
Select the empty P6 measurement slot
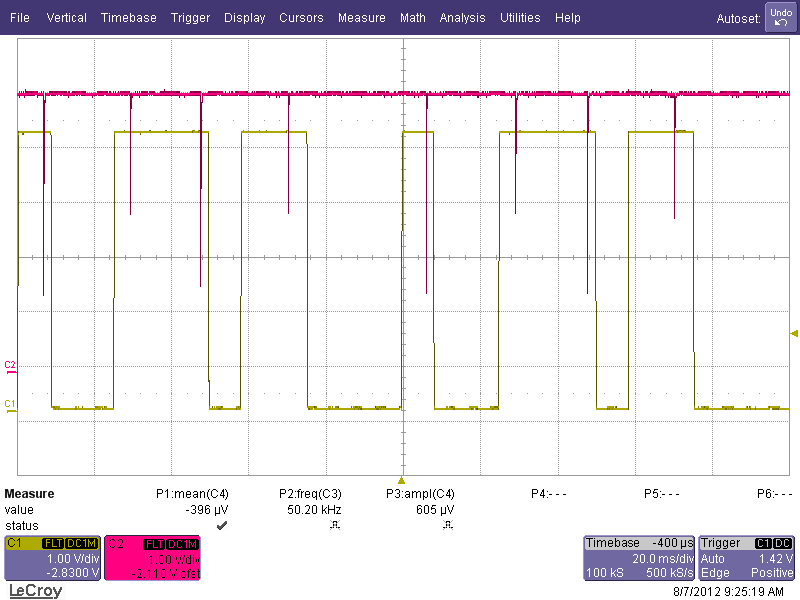coord(774,494)
